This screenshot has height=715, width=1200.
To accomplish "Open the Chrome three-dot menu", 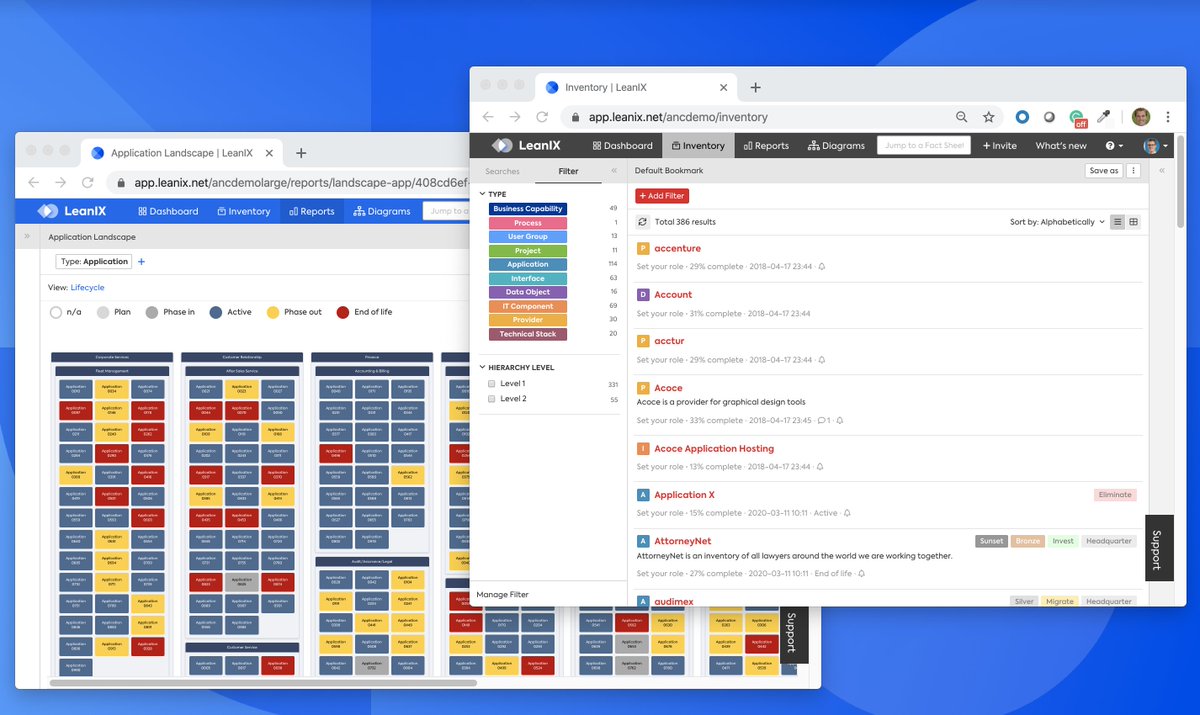I will [x=1168, y=117].
